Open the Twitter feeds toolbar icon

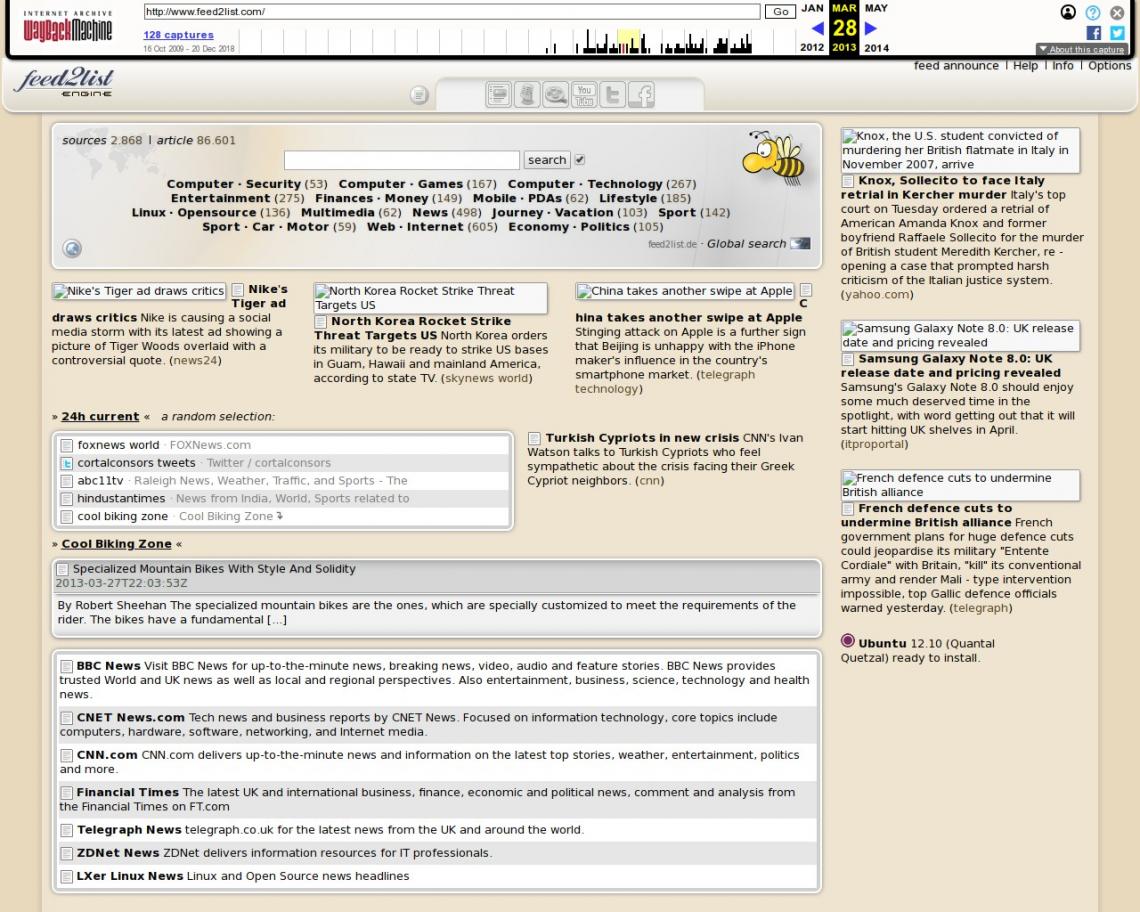pyautogui.click(x=613, y=95)
